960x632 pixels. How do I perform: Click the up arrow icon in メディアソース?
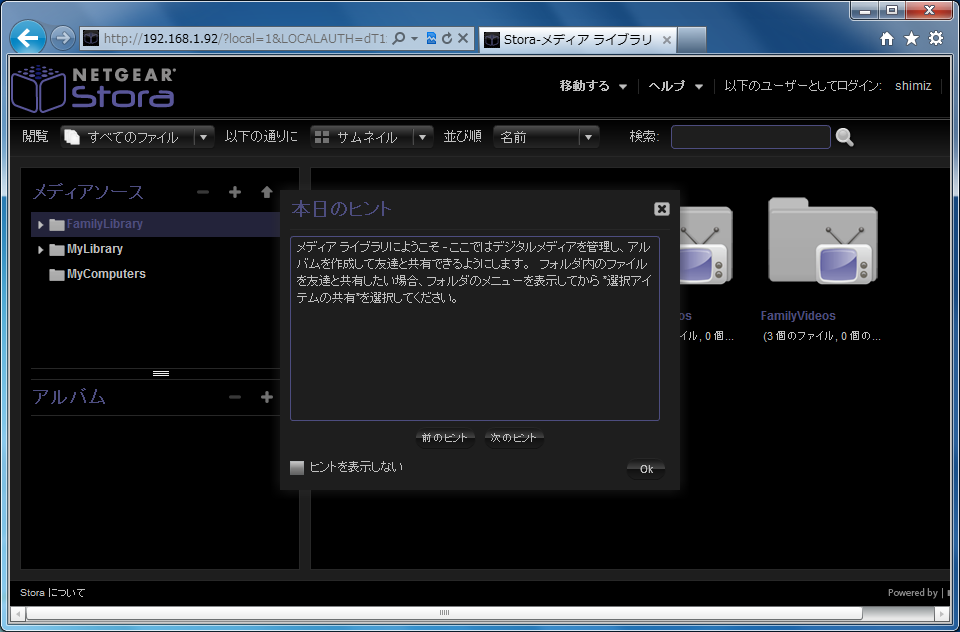coord(267,192)
